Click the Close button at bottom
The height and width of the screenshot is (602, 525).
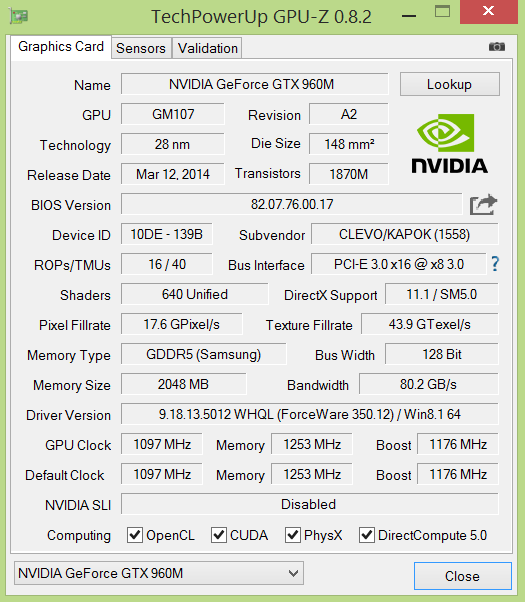463,576
